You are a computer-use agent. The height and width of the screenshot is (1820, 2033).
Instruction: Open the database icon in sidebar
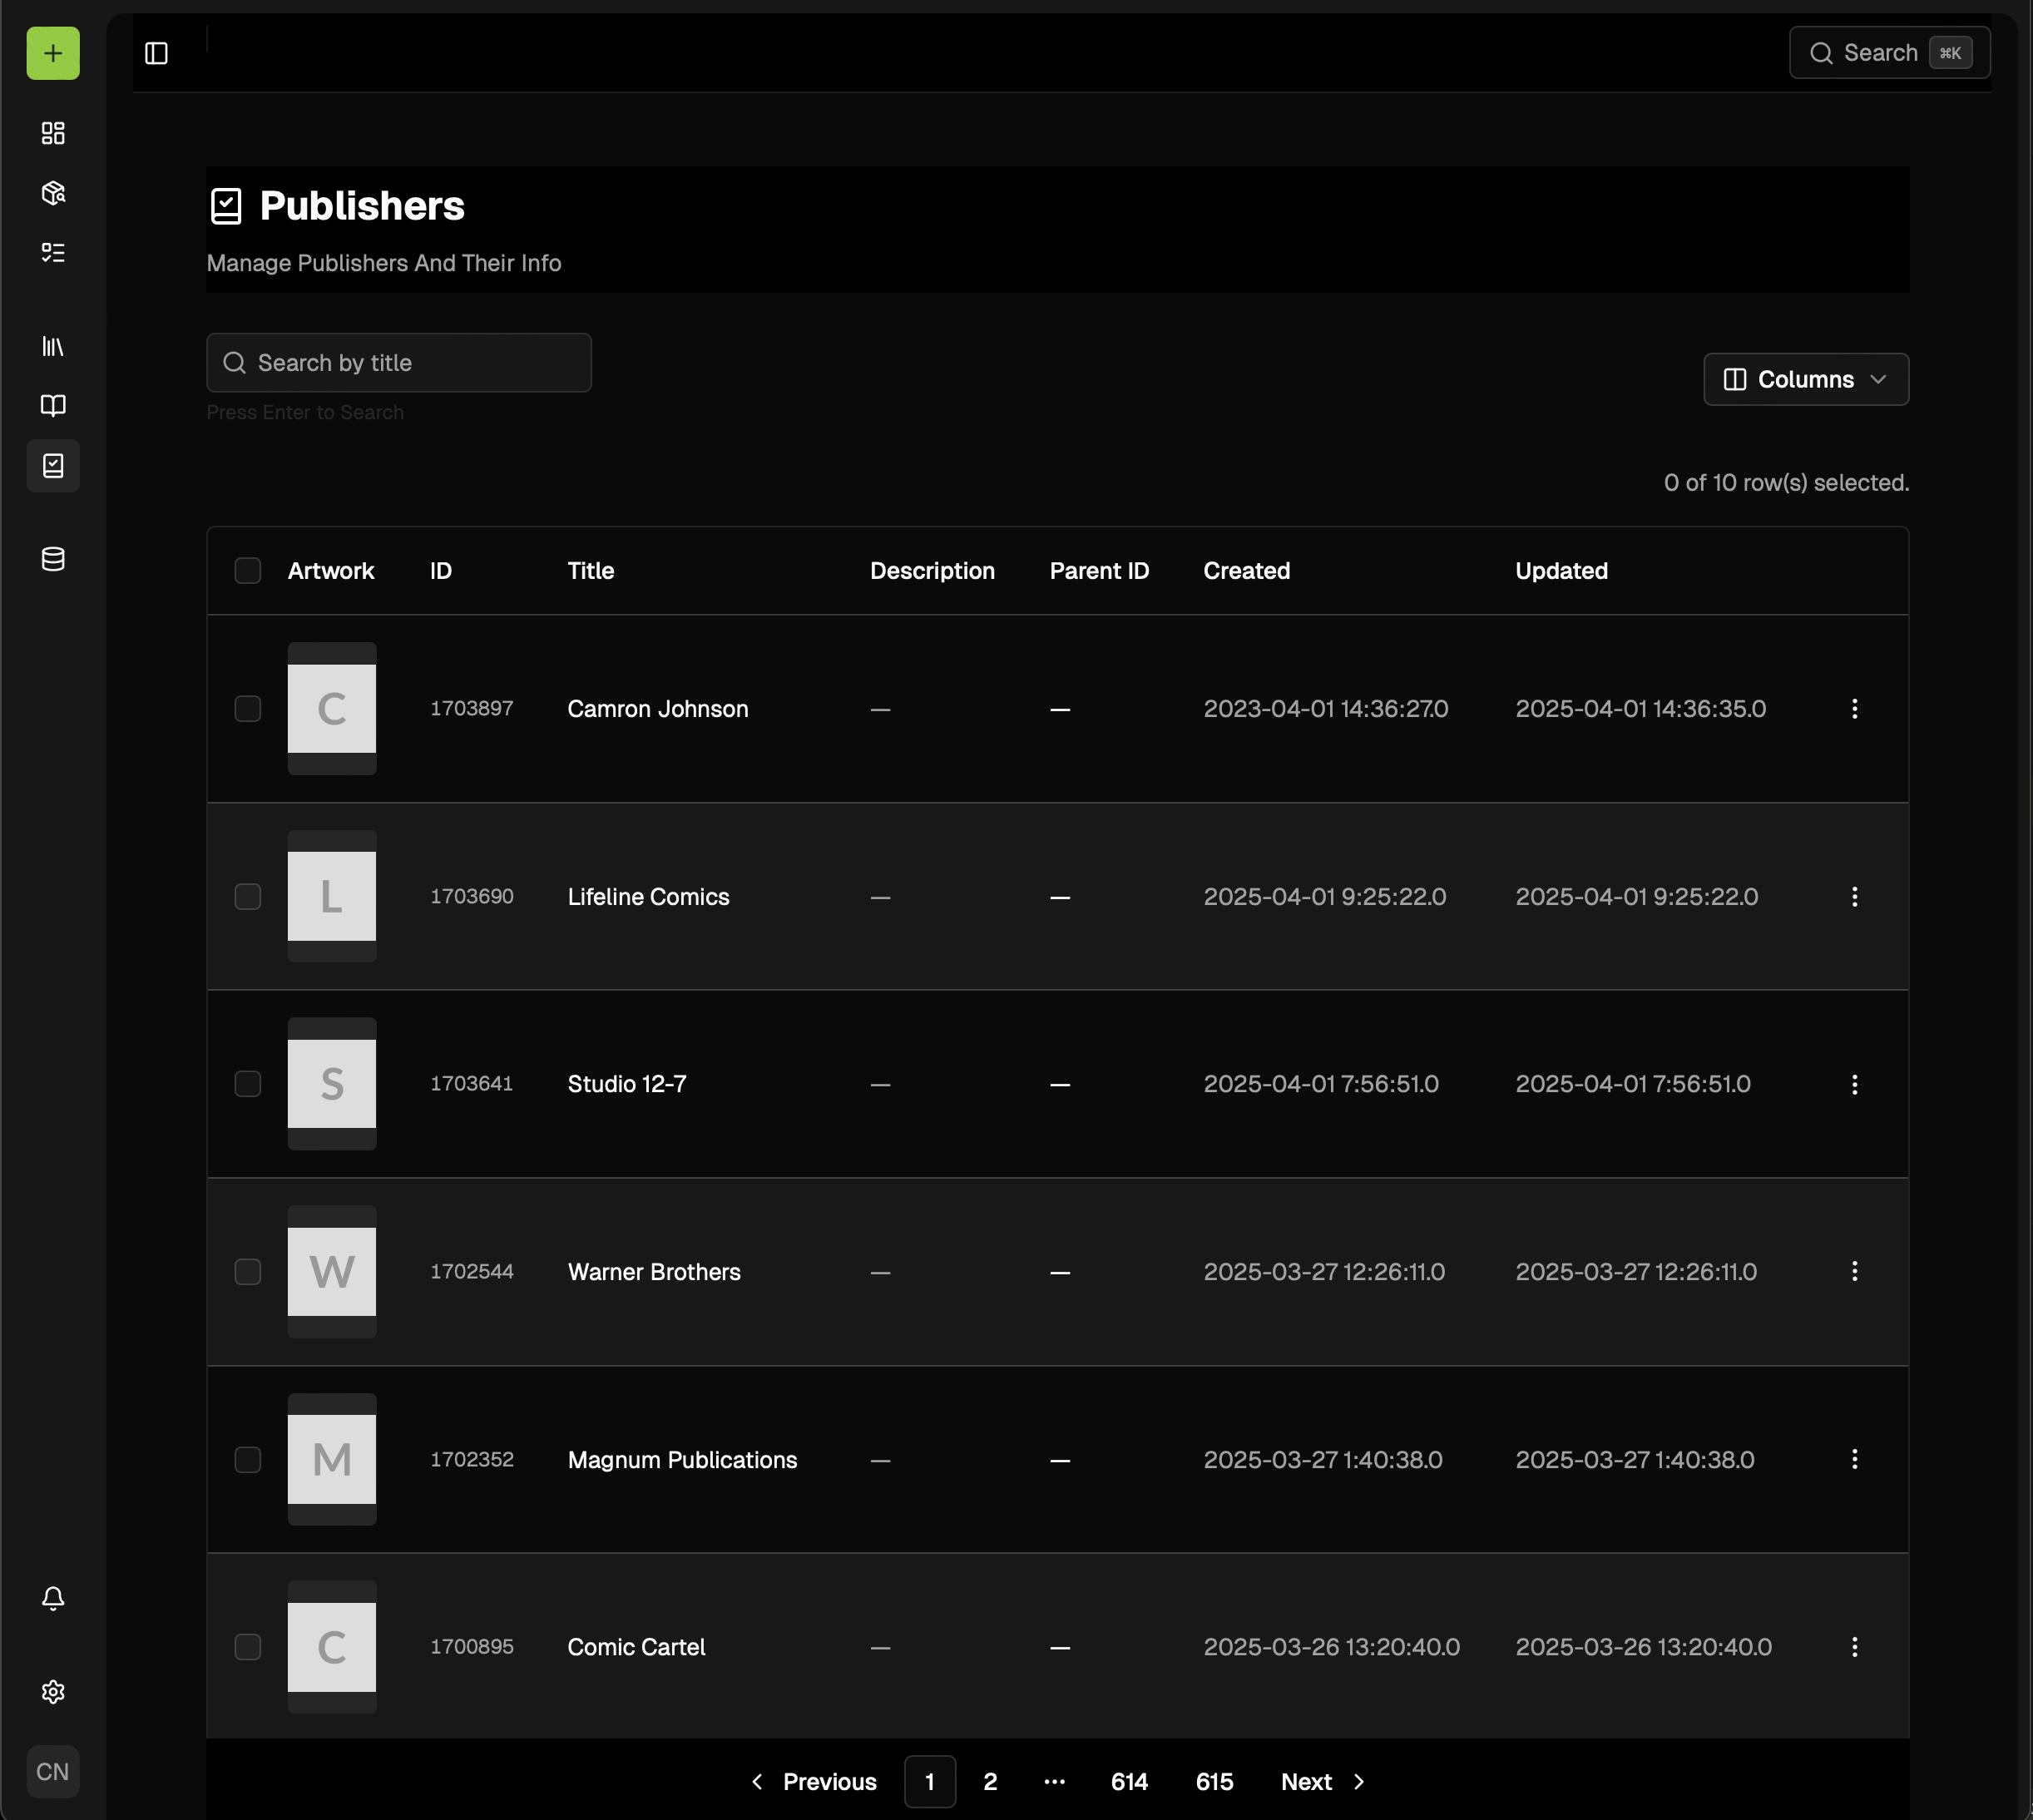click(53, 559)
